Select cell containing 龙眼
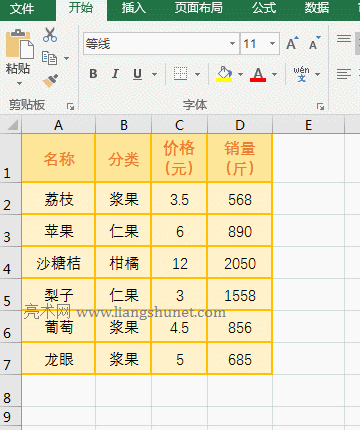360x430 pixels. [x=59, y=358]
